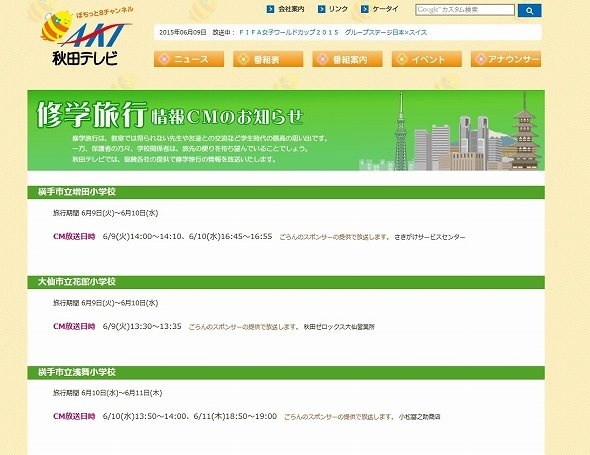Click CM放送日時 label under 花館小学校
Screen dimensions: 590x455
[74, 326]
